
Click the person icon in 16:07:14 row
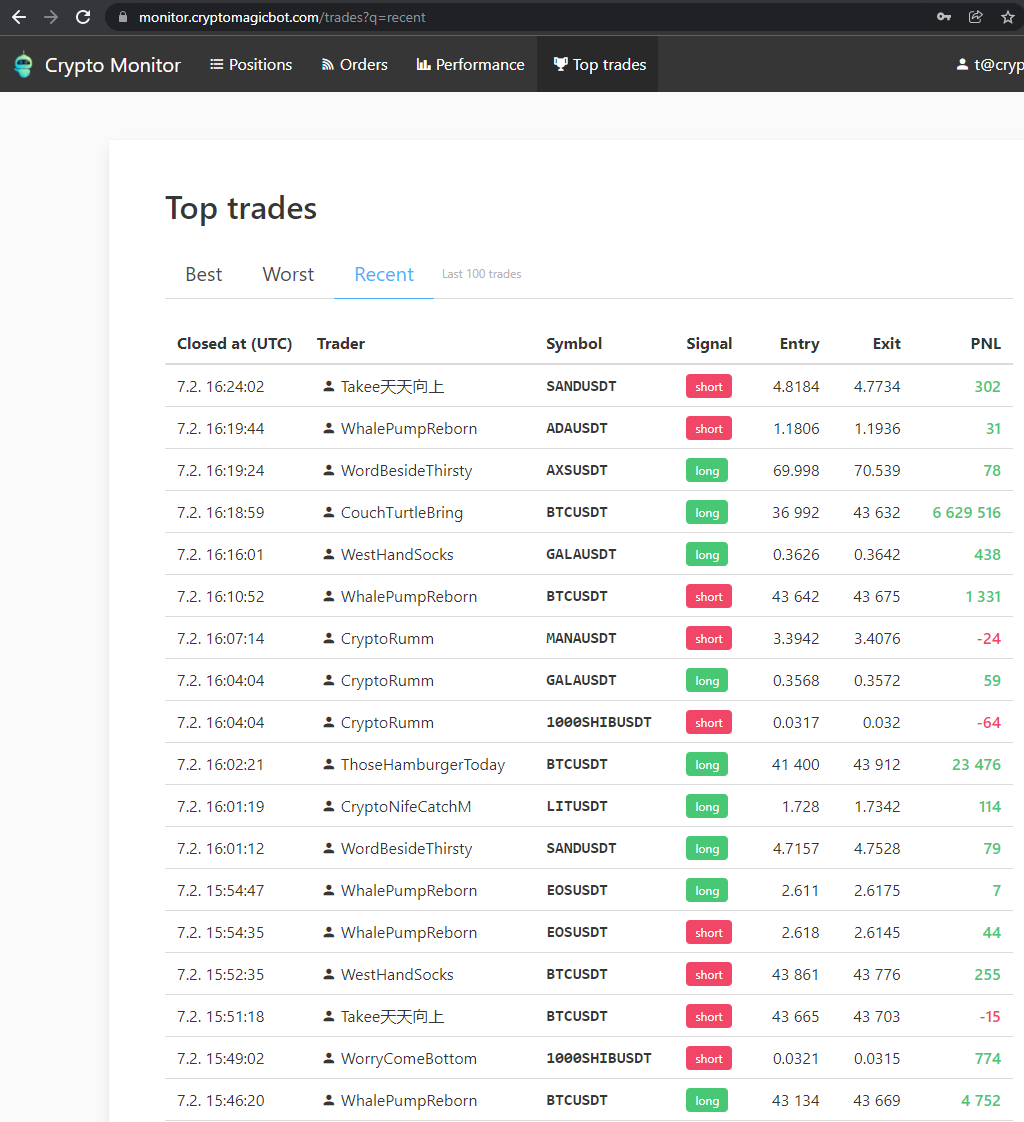tap(328, 638)
